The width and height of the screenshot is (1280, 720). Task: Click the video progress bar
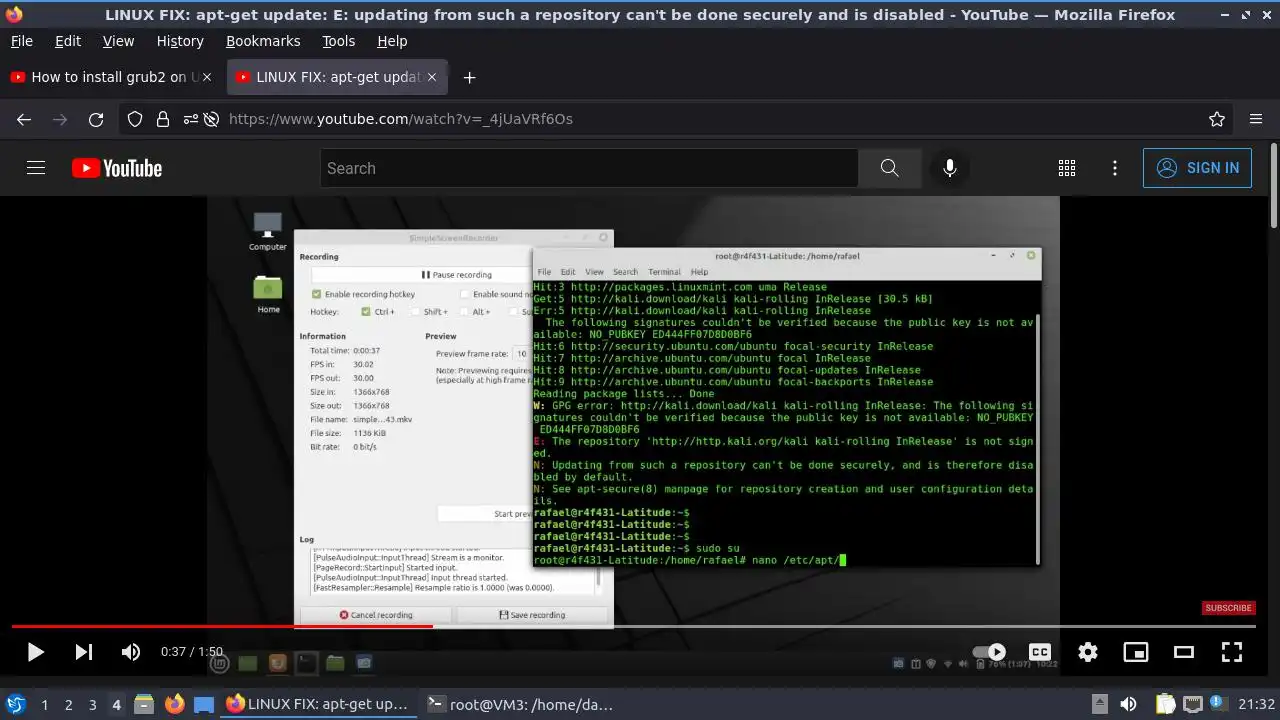(634, 626)
